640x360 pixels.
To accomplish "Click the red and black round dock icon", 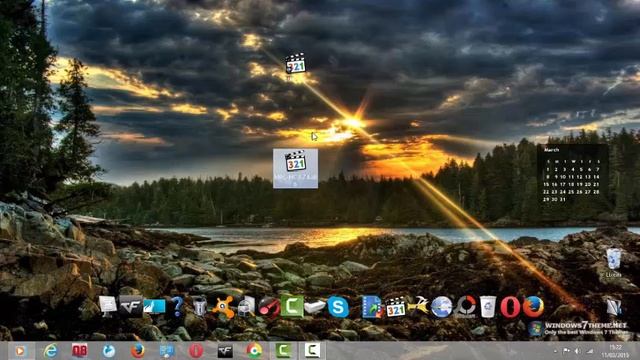I will tap(269, 307).
